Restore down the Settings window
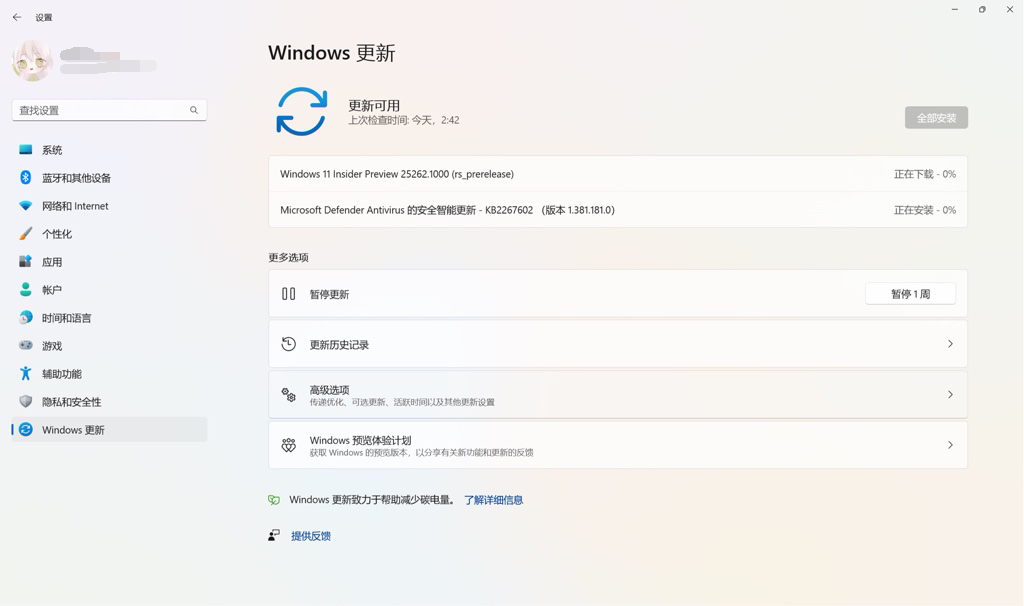The height and width of the screenshot is (606, 1024). [982, 10]
